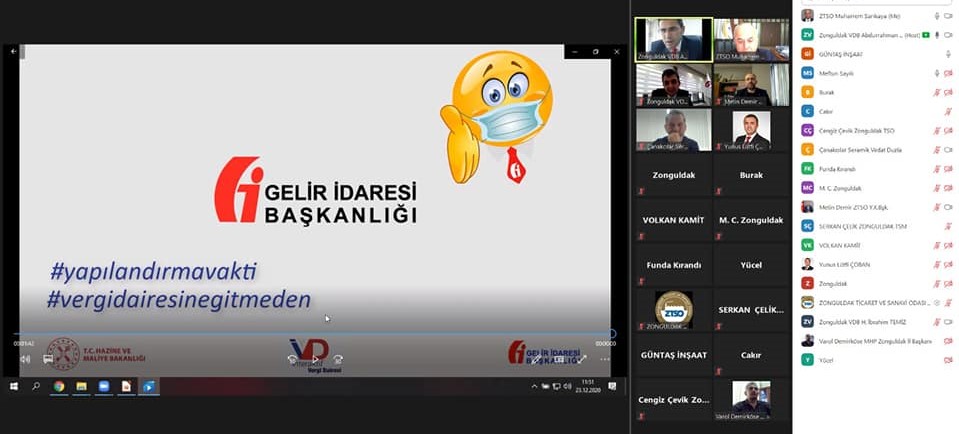Viewport: 959px width, 434px height.
Task: Open subtitles options in the video player
Action: tap(48, 359)
